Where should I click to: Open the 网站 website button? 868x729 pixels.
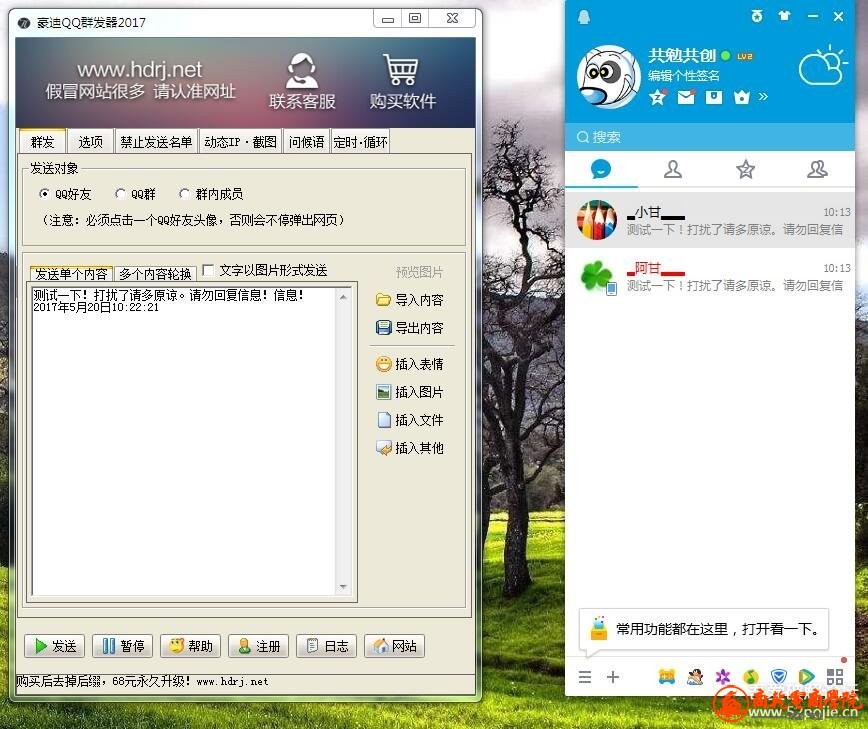(395, 646)
